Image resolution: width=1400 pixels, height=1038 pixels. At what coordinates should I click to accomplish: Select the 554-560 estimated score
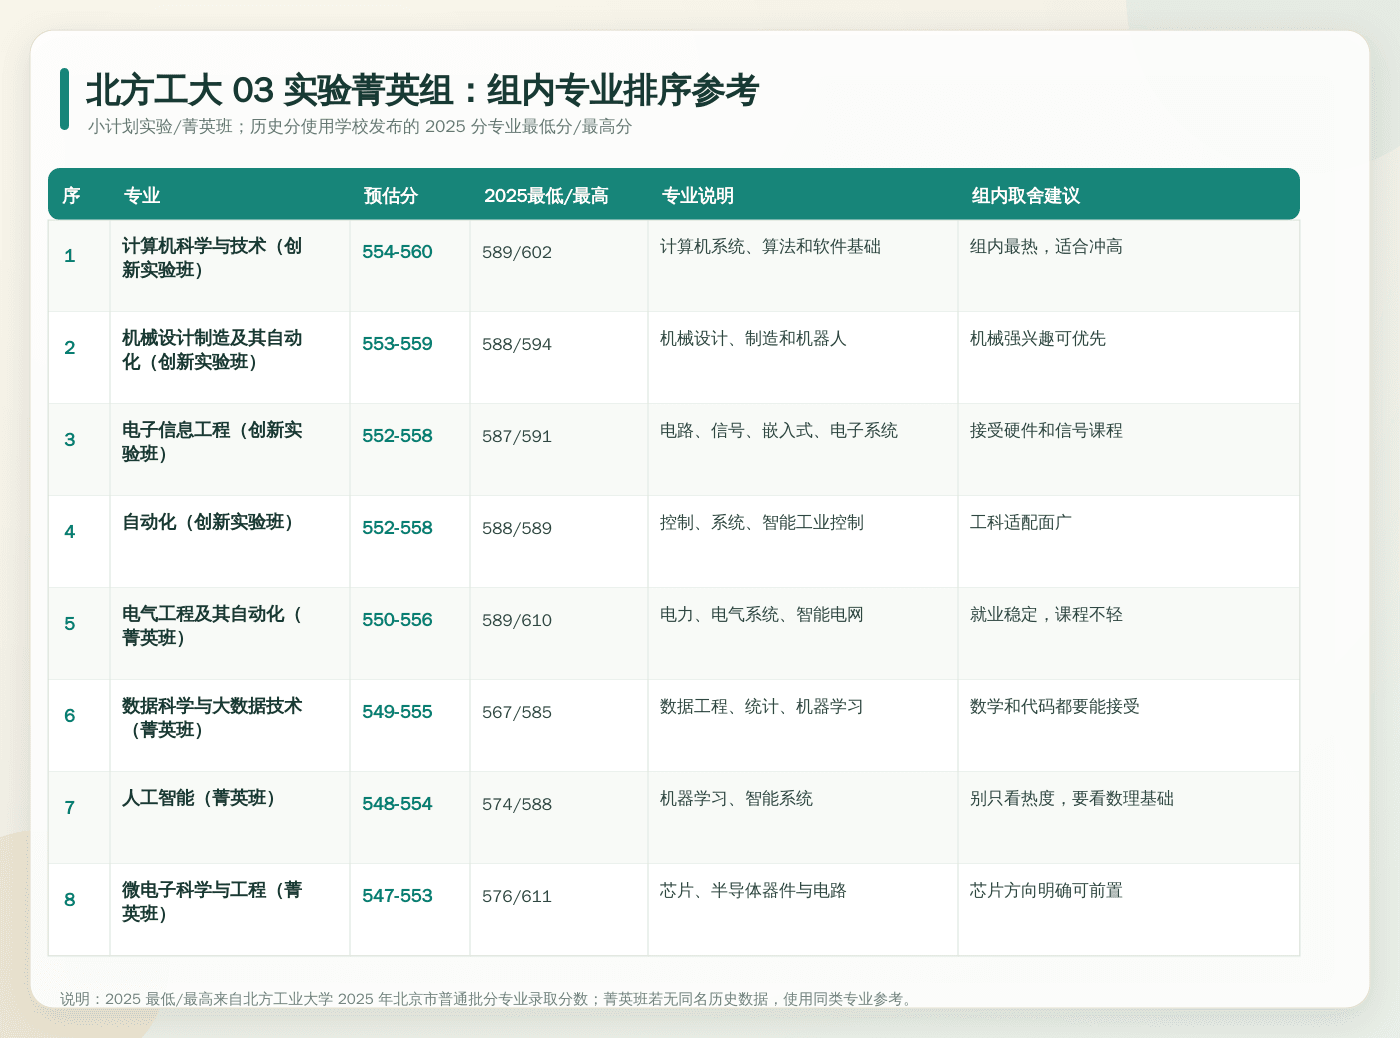(x=397, y=252)
